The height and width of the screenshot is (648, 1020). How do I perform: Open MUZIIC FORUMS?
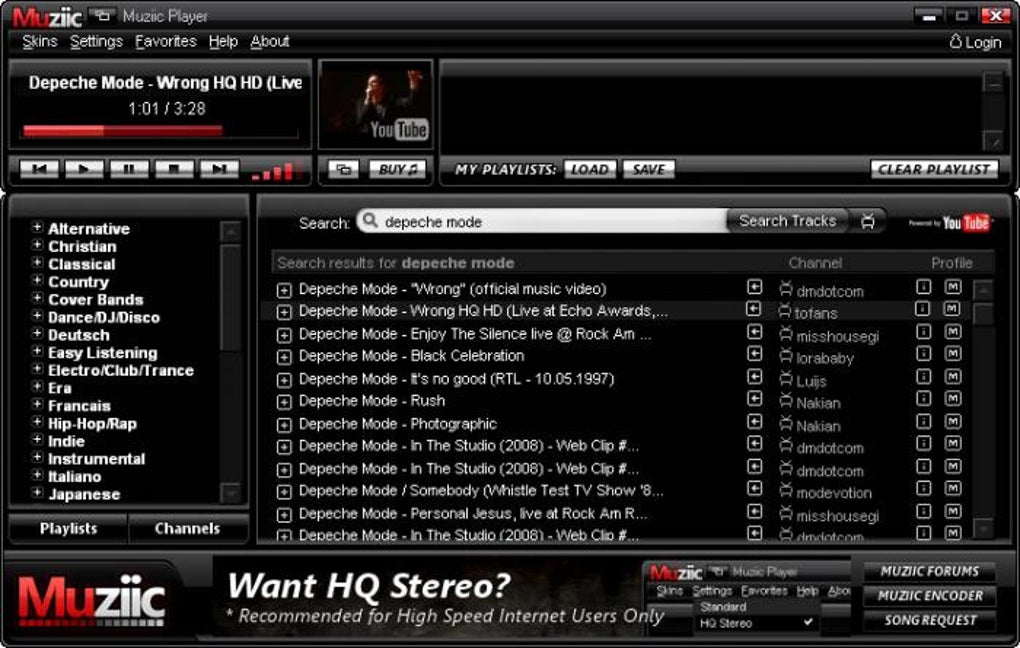point(929,571)
